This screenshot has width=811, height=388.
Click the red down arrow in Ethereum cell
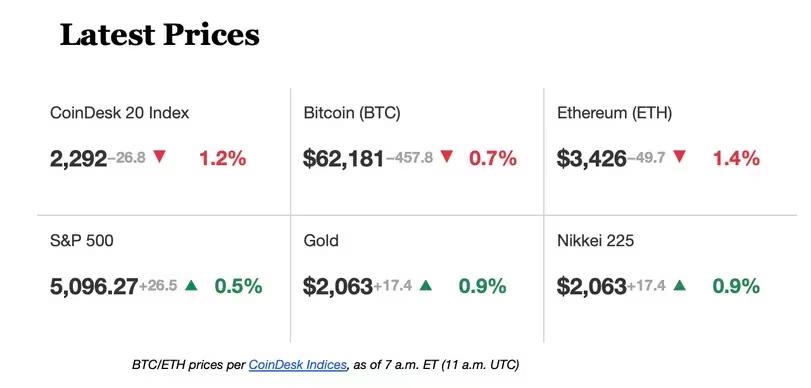coord(679,157)
